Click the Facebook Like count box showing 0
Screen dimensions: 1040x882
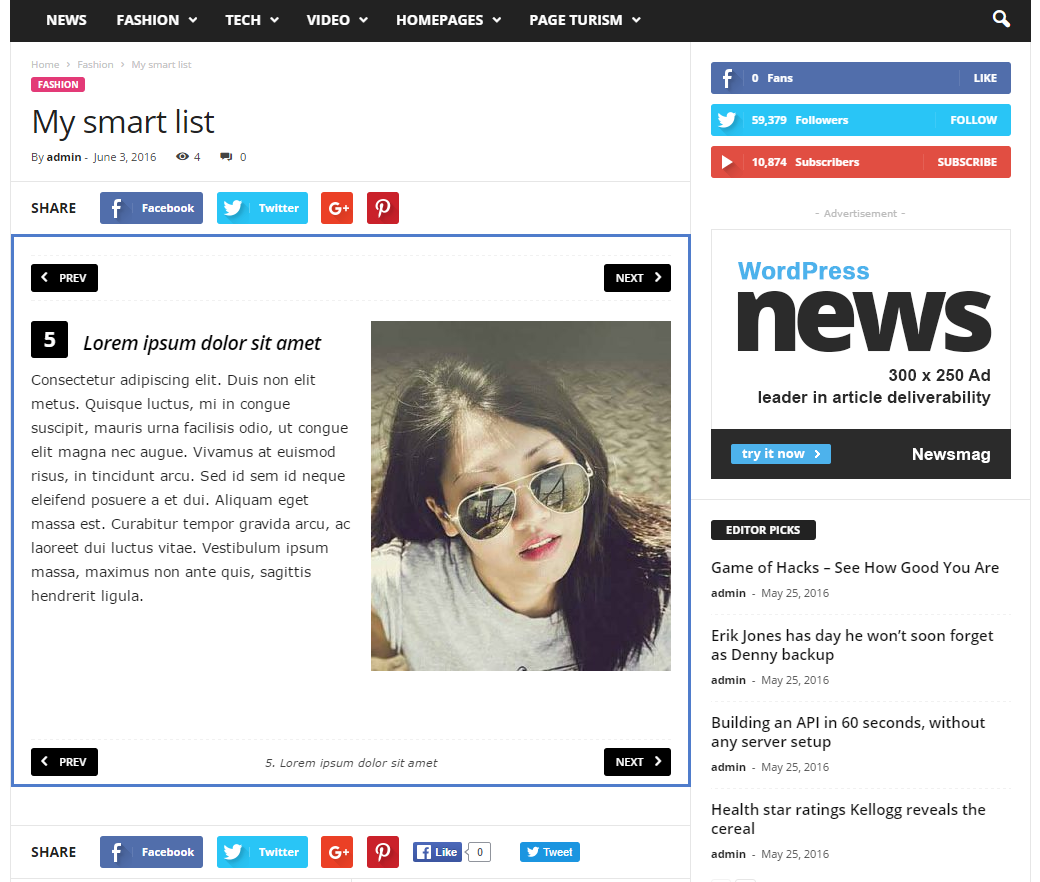pos(480,852)
